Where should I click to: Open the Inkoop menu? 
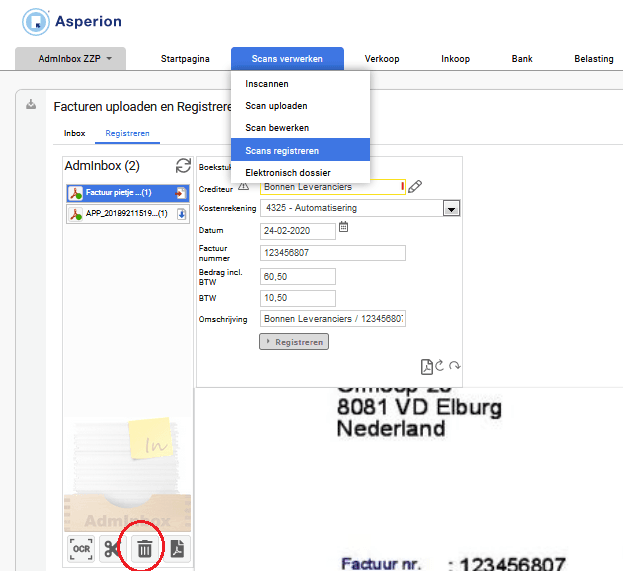click(x=455, y=59)
